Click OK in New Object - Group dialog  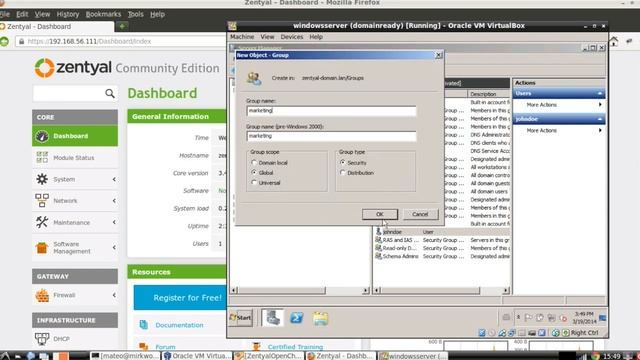380,214
